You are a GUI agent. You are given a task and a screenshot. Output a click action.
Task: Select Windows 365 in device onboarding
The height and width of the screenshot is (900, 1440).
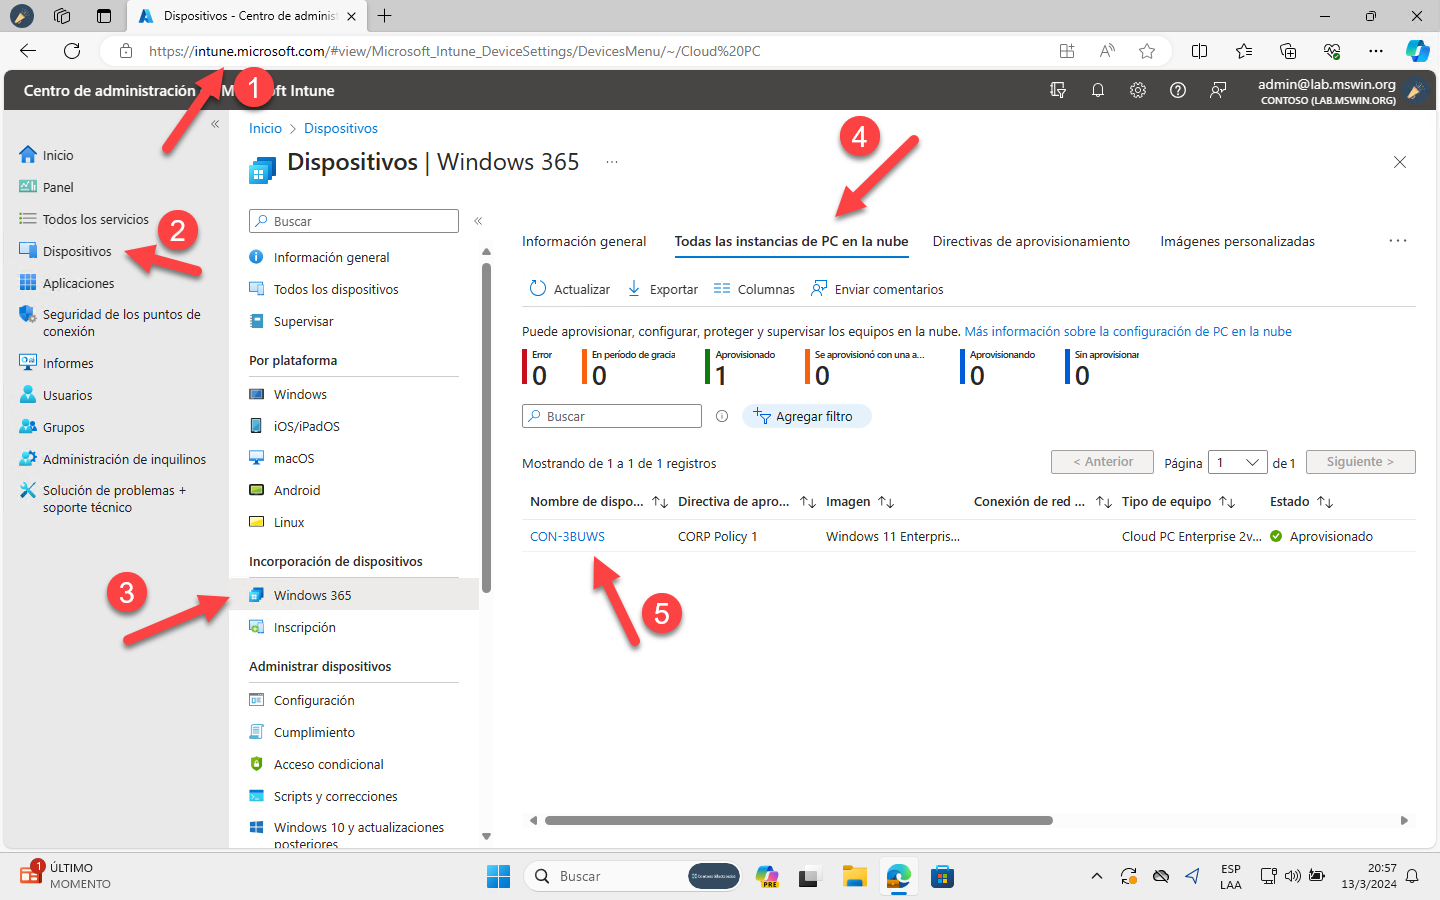(312, 595)
